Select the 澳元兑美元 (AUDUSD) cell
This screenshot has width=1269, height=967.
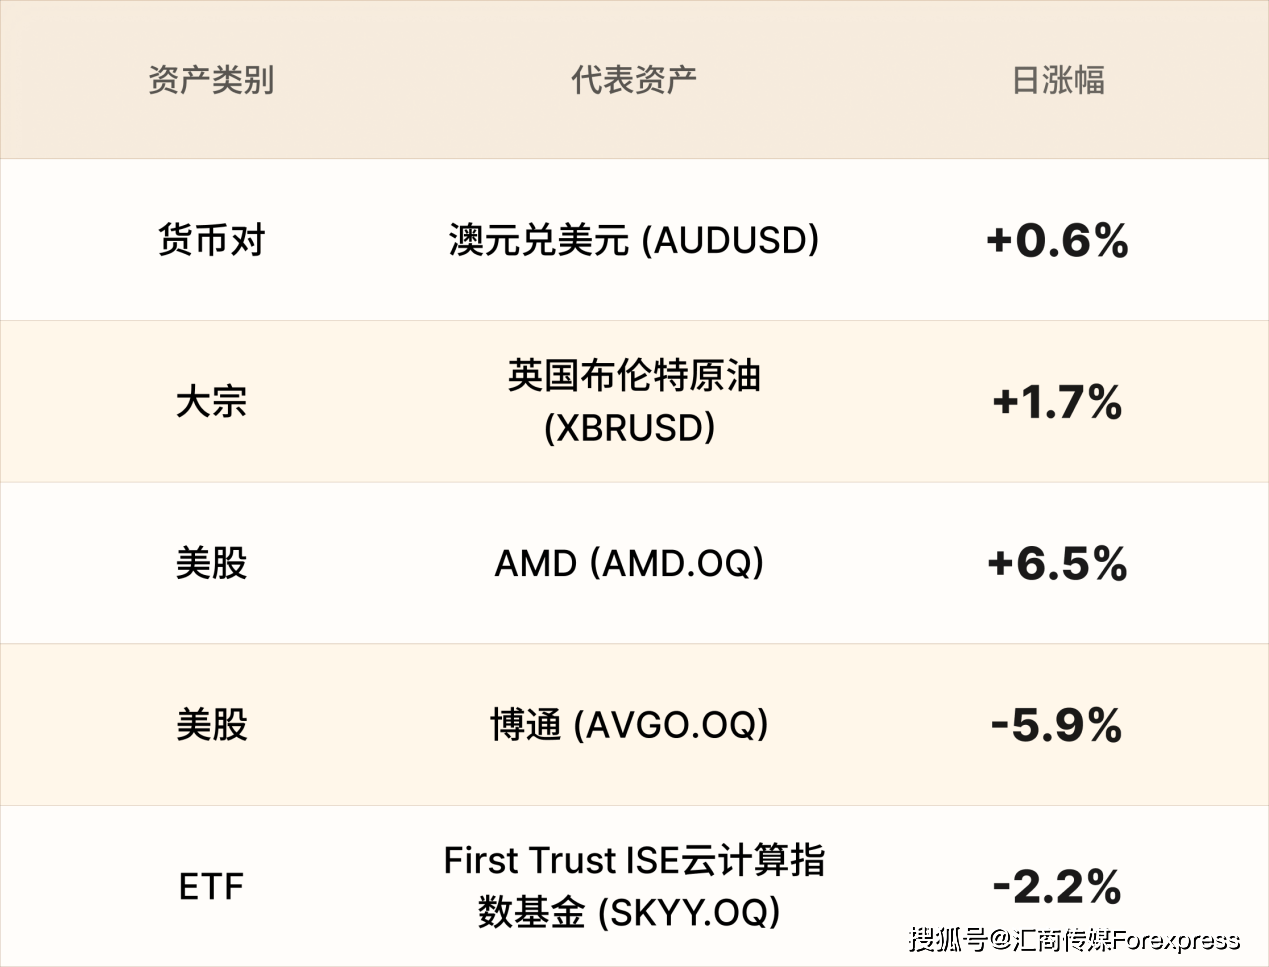coord(634,240)
